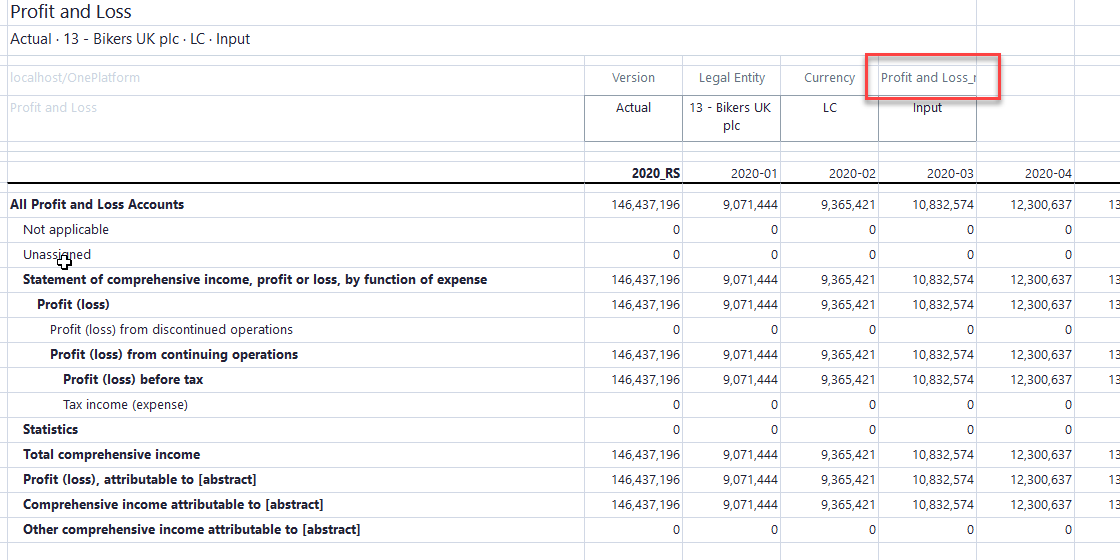Select Other comprehensive income attributable row

pos(191,530)
